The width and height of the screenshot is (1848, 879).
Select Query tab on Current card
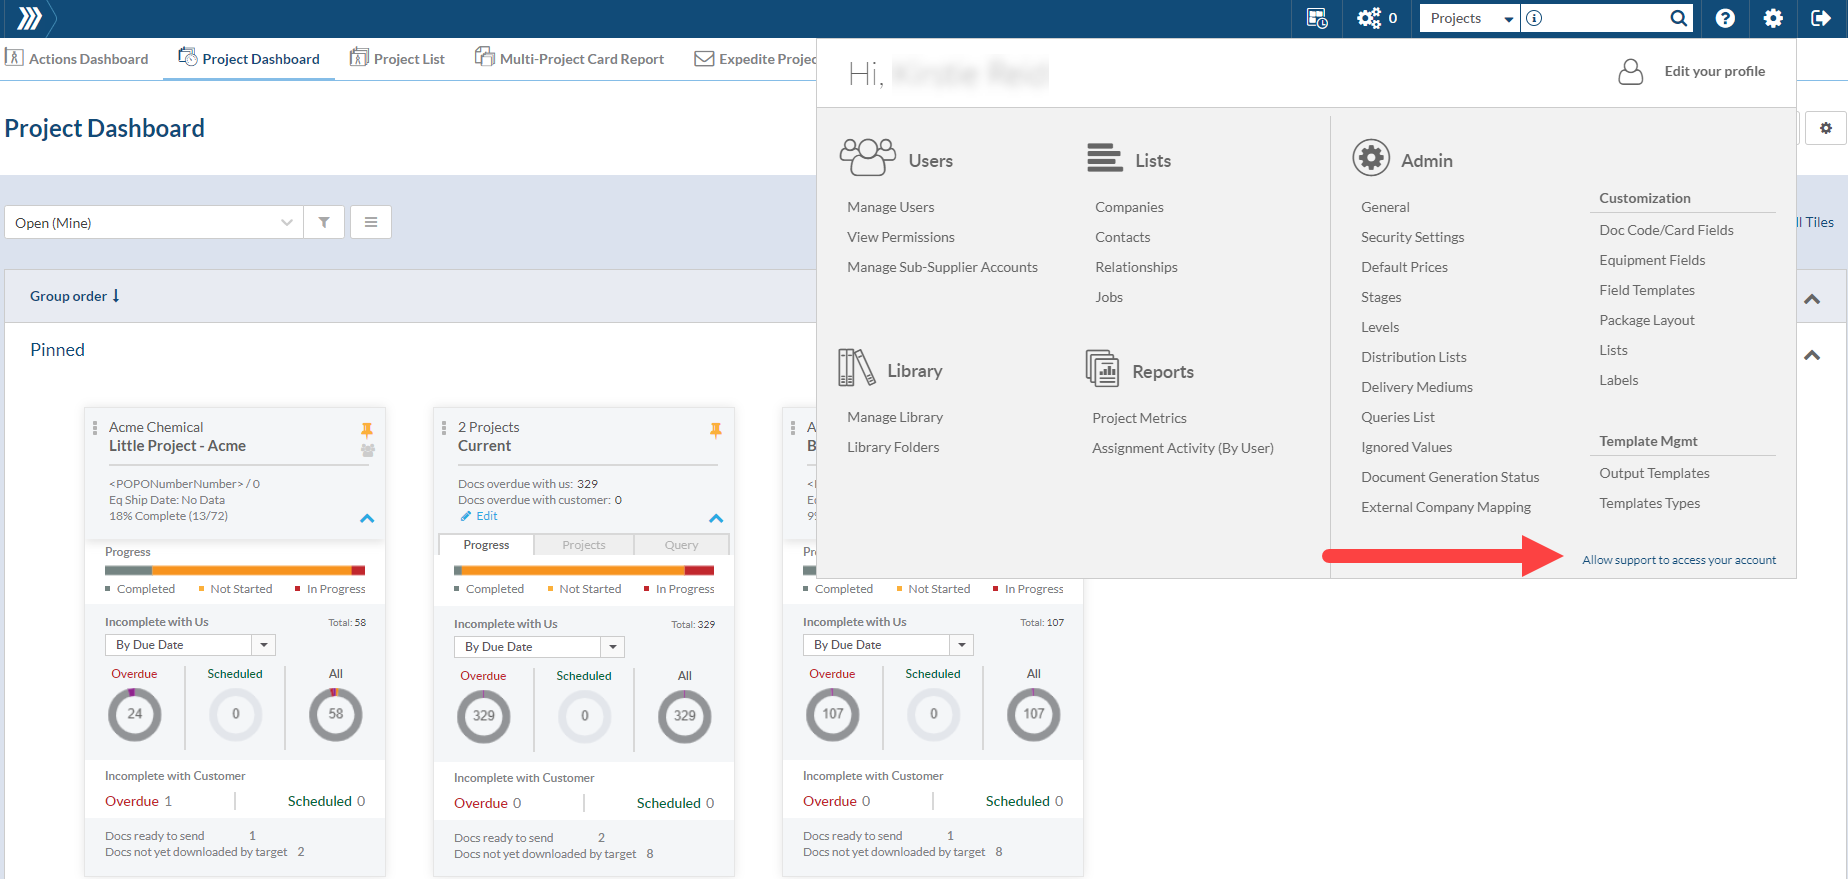681,545
